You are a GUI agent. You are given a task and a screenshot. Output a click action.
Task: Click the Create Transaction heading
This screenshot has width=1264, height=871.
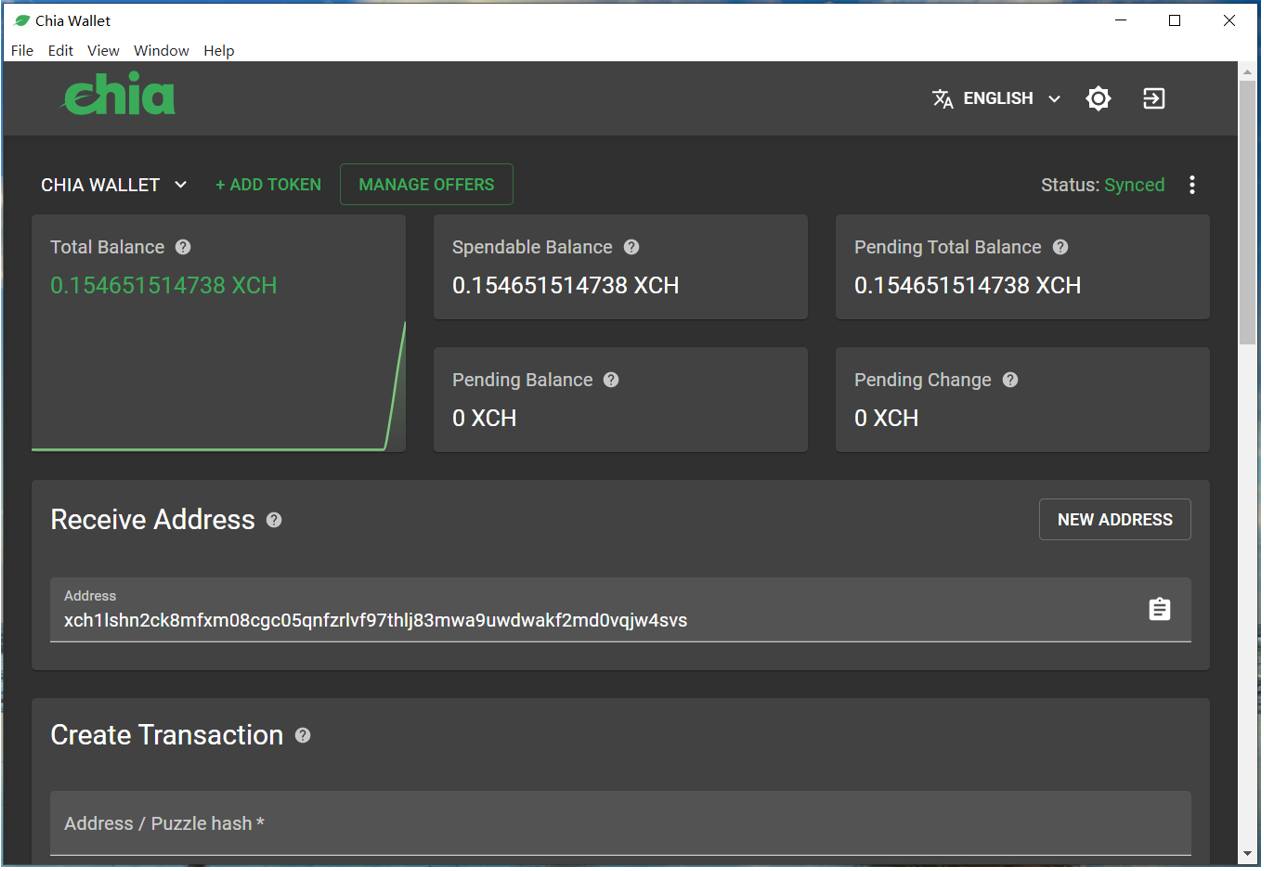[167, 735]
